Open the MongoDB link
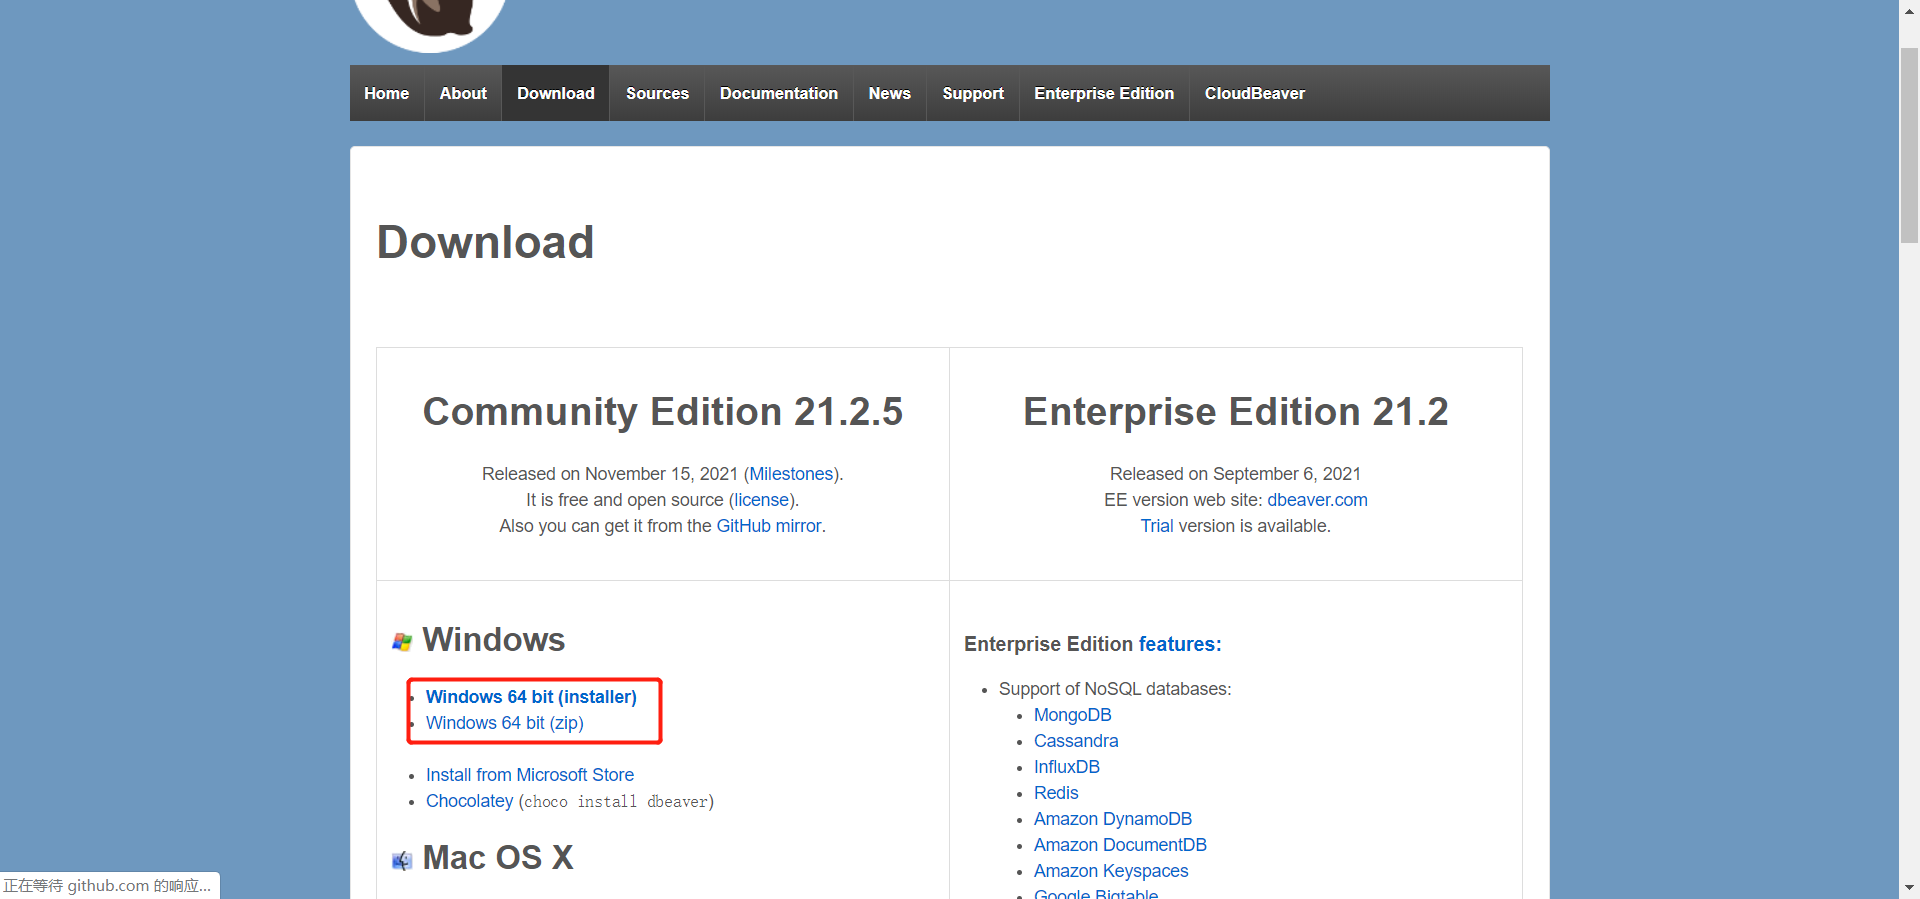The height and width of the screenshot is (899, 1920). [1073, 715]
